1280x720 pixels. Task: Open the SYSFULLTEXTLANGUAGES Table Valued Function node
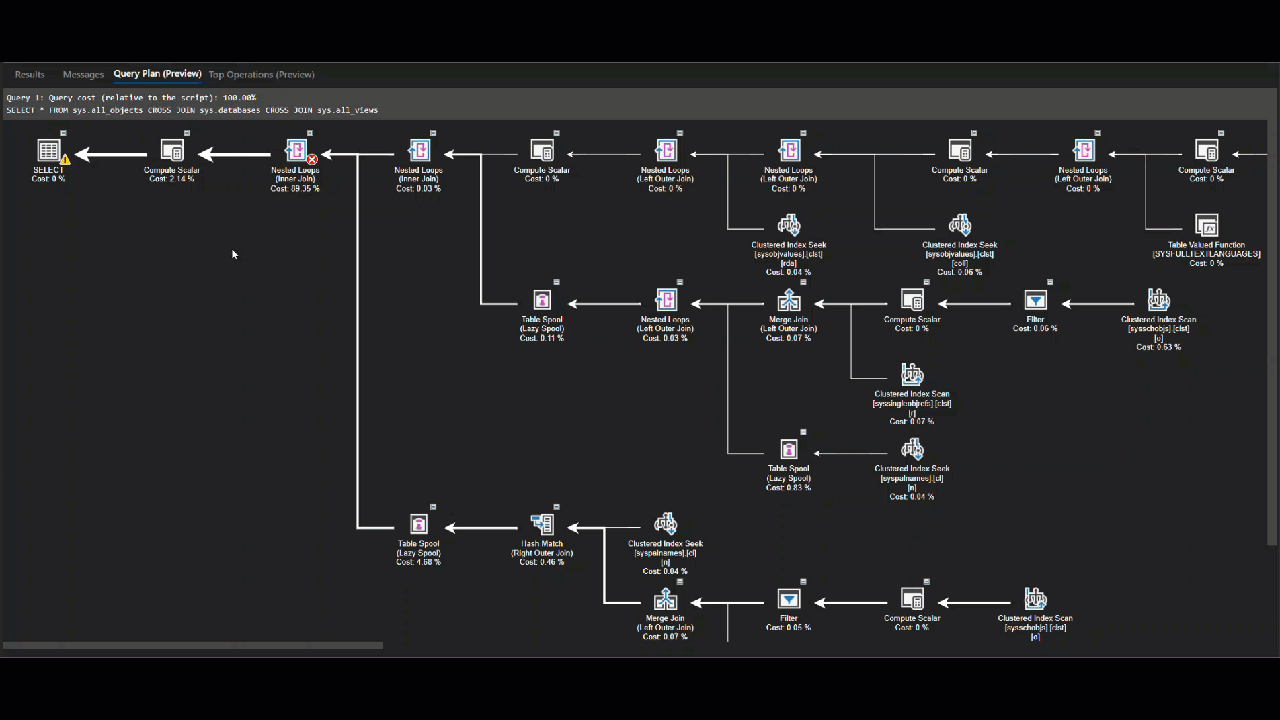(x=1206, y=226)
